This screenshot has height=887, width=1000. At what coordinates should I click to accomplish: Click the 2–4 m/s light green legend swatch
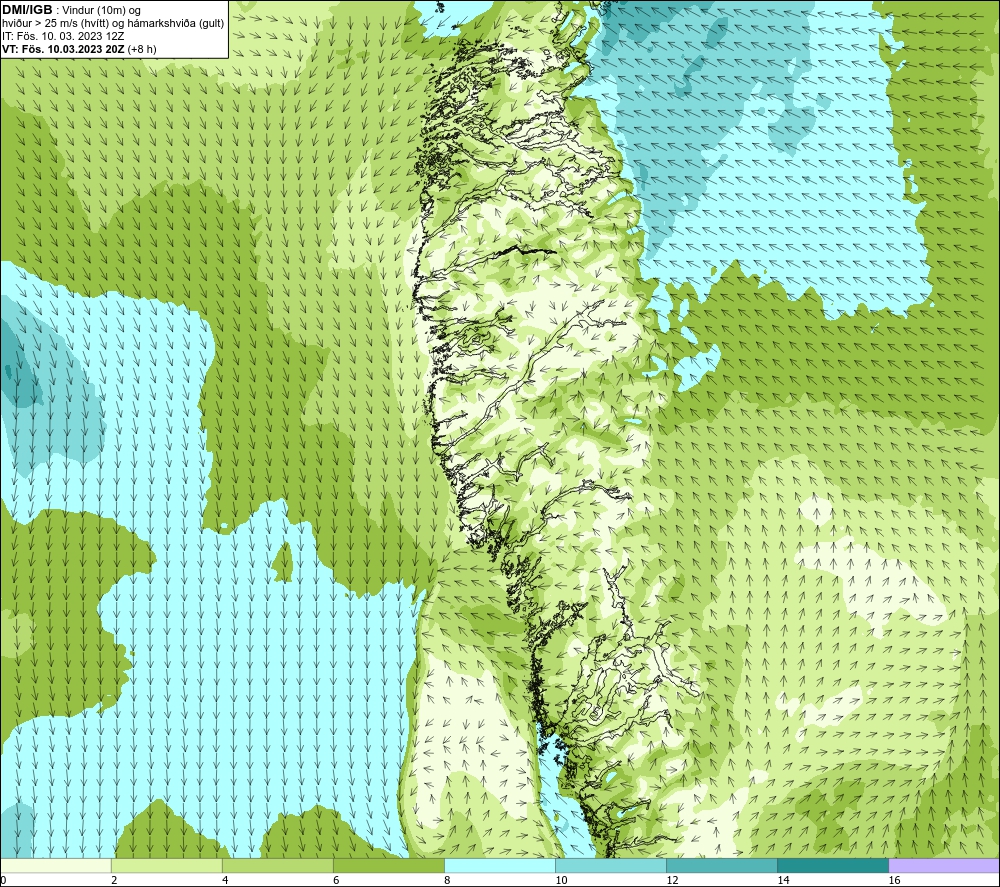point(166,865)
